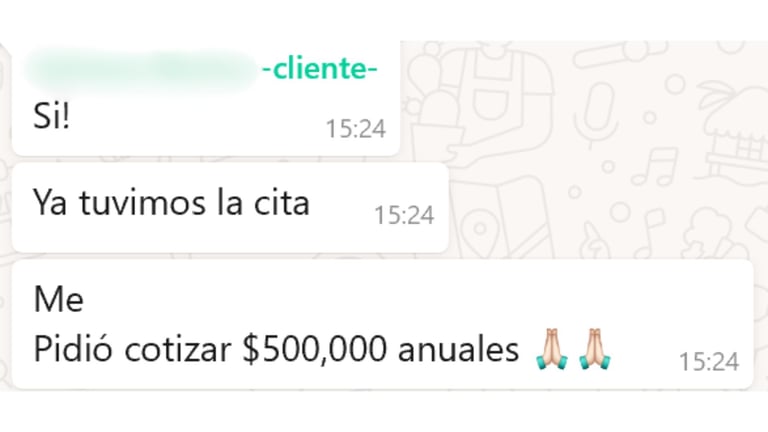Click the double music note wallpaper doodle
Screen dimensions: 768x432
655,167
